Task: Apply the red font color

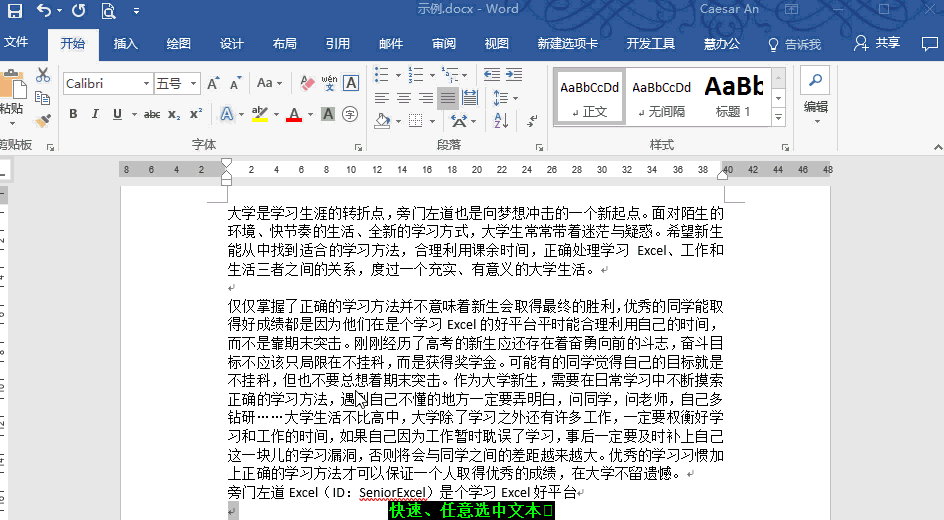Action: [x=294, y=114]
